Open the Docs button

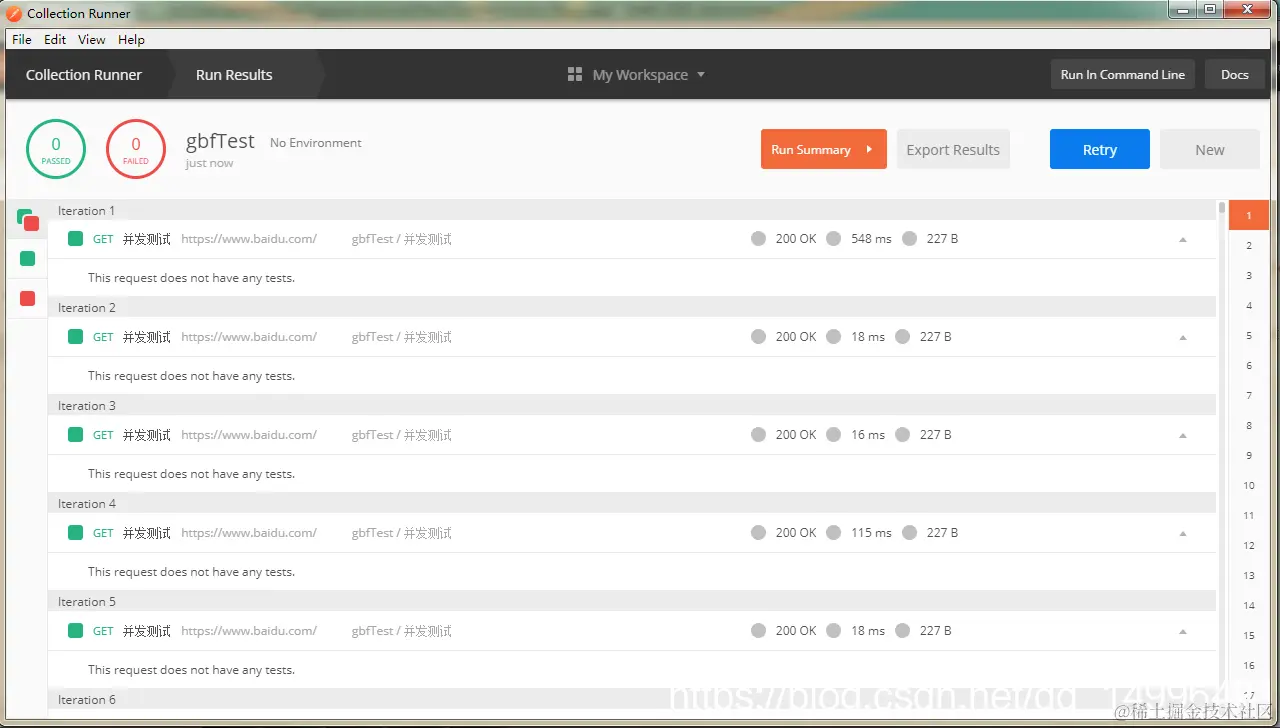(x=1235, y=75)
